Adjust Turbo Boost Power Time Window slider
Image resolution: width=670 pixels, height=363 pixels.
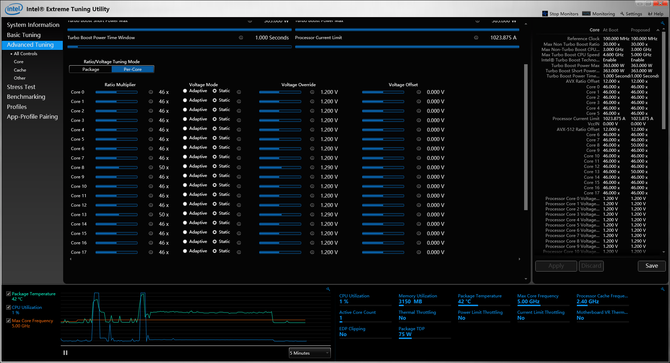pyautogui.click(x=179, y=47)
